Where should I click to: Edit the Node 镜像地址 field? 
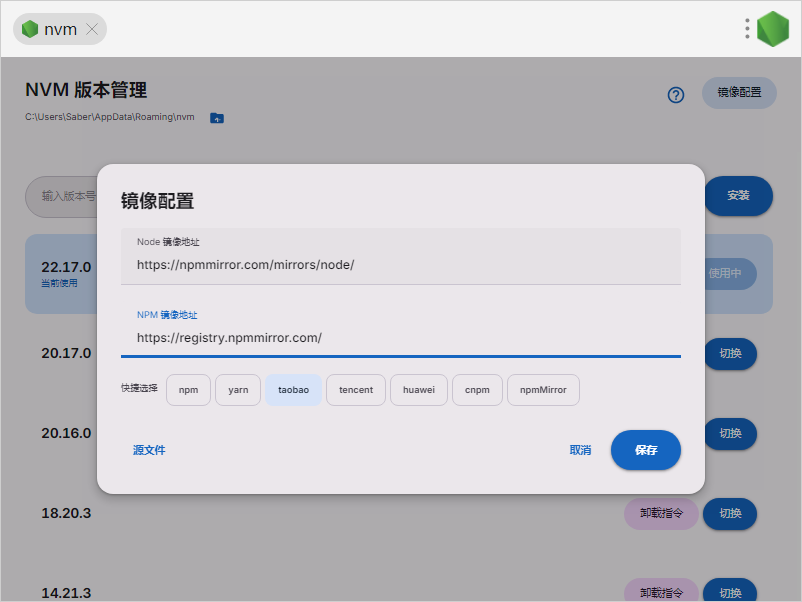tap(400, 256)
